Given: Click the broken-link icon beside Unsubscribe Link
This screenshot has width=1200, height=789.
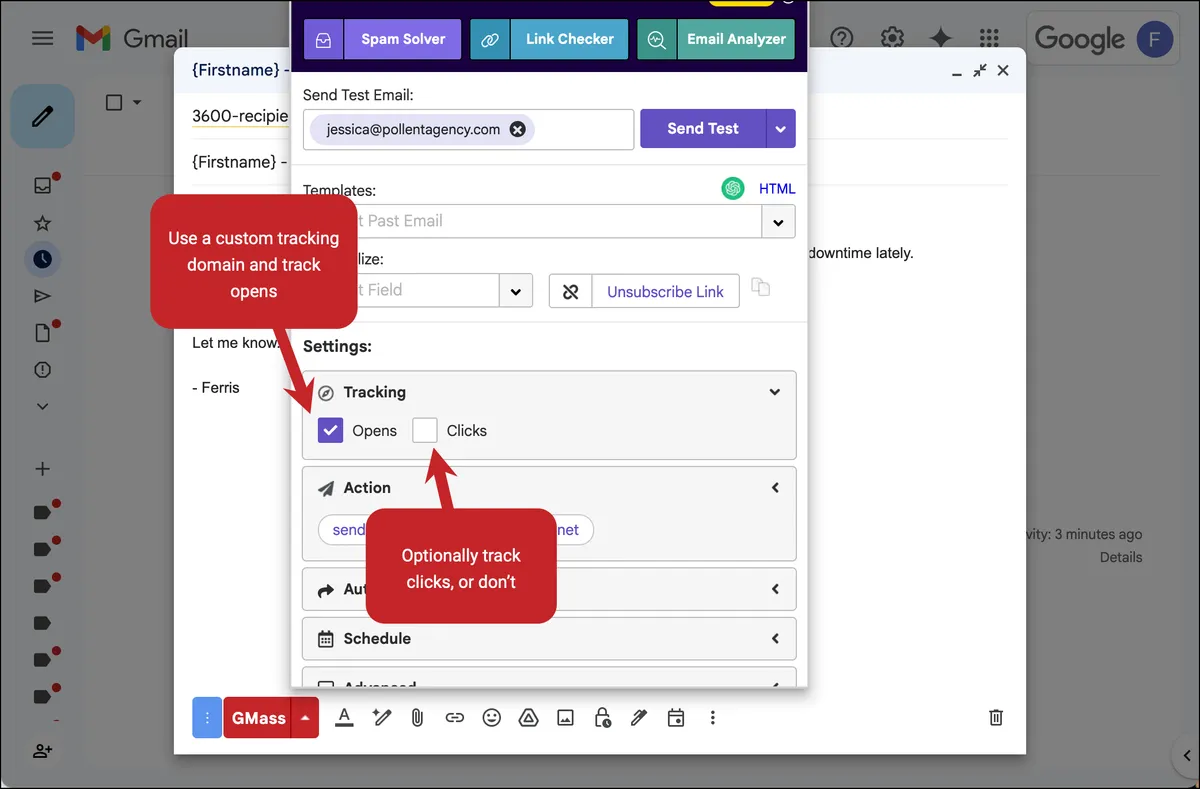Looking at the screenshot, I should (x=571, y=292).
